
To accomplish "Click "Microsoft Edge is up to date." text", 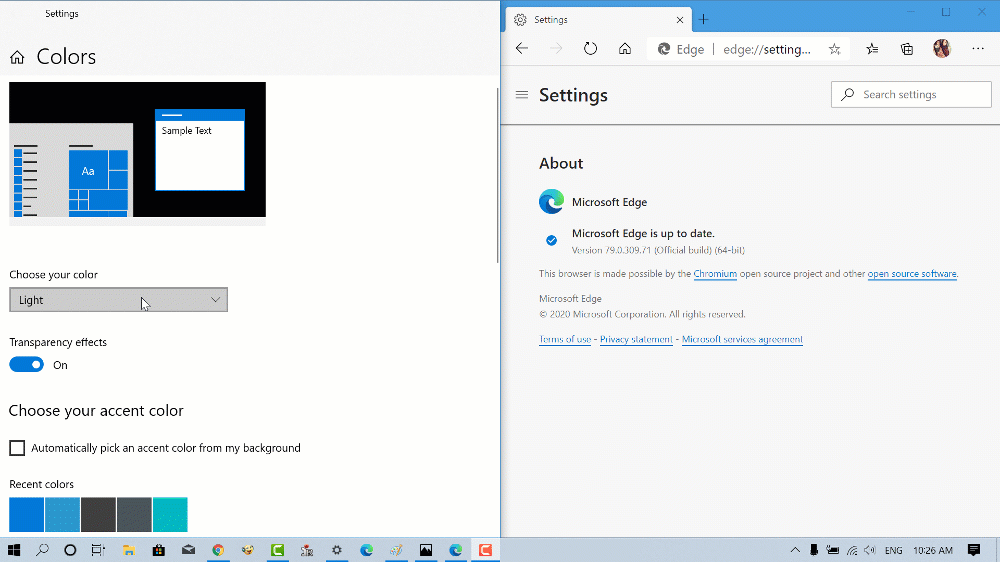I will tap(643, 233).
